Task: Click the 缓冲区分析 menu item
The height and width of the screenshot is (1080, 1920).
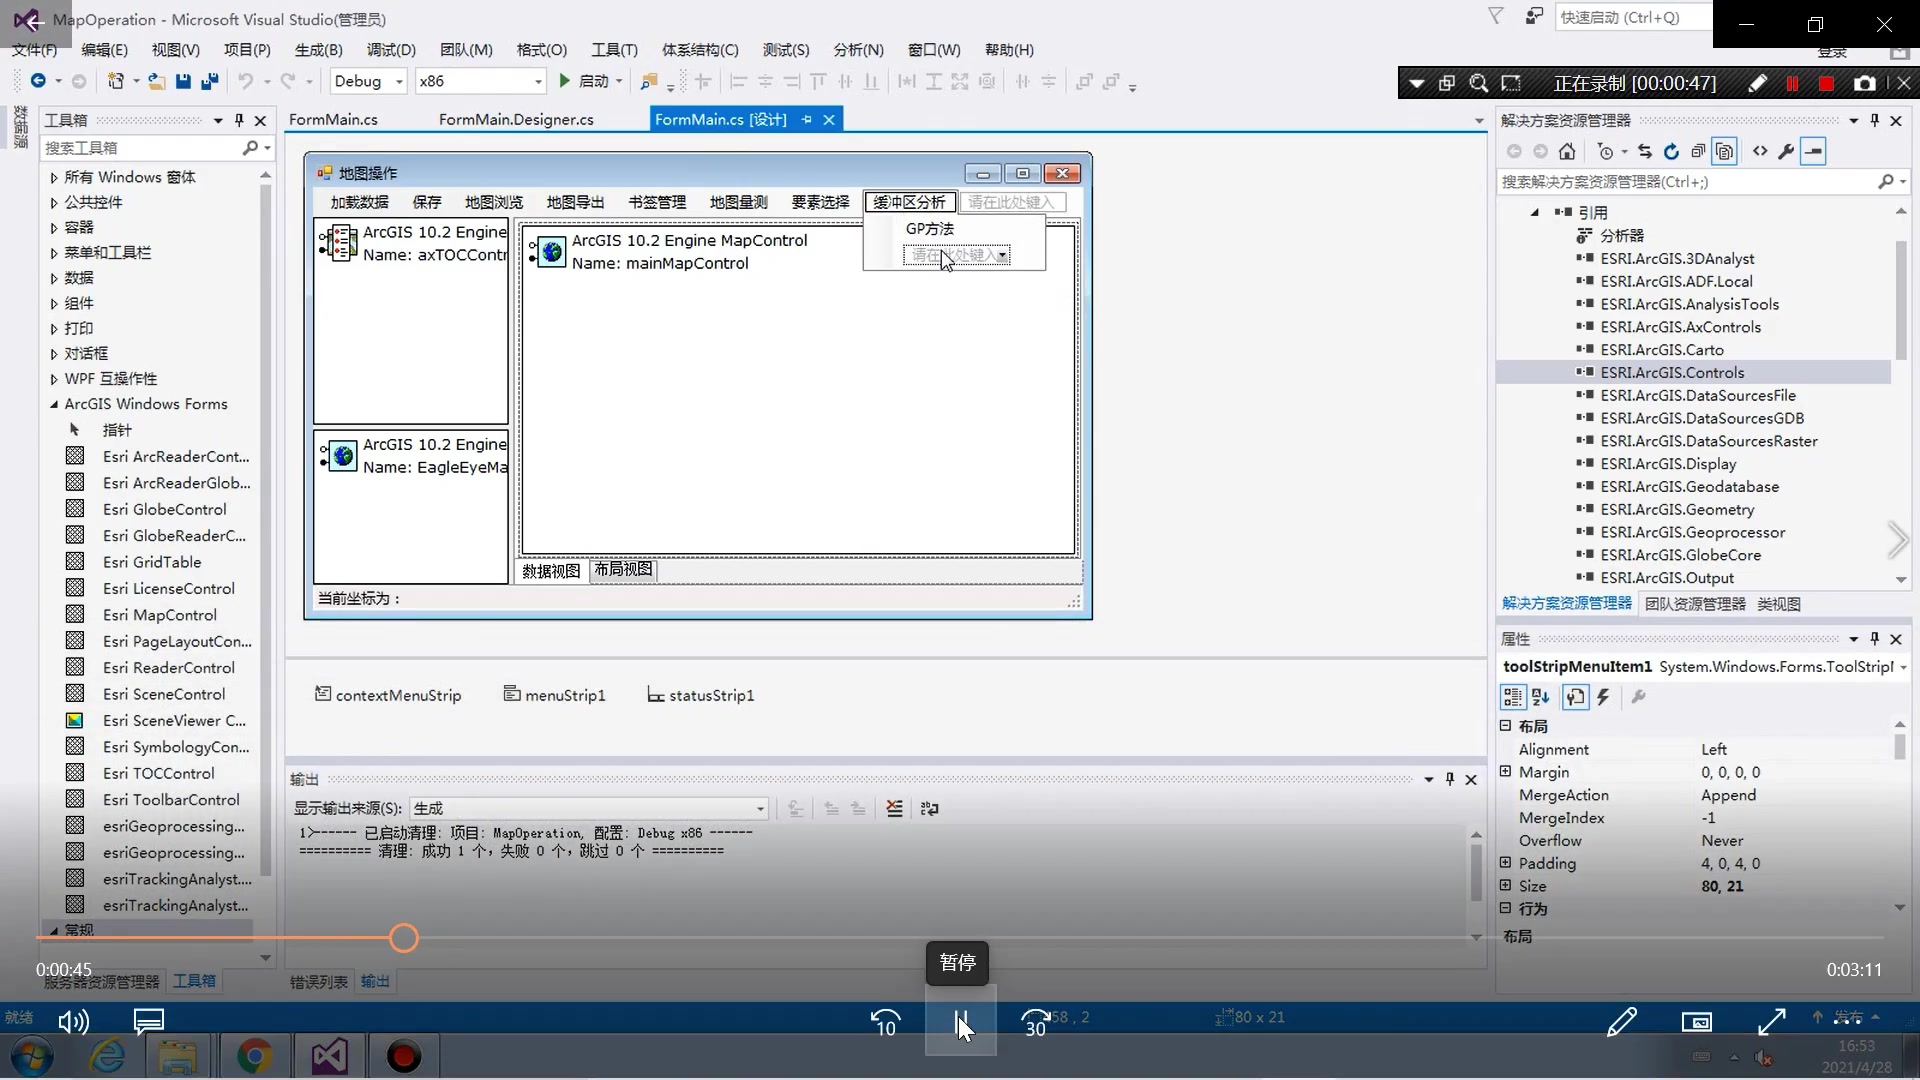Action: [x=911, y=200]
